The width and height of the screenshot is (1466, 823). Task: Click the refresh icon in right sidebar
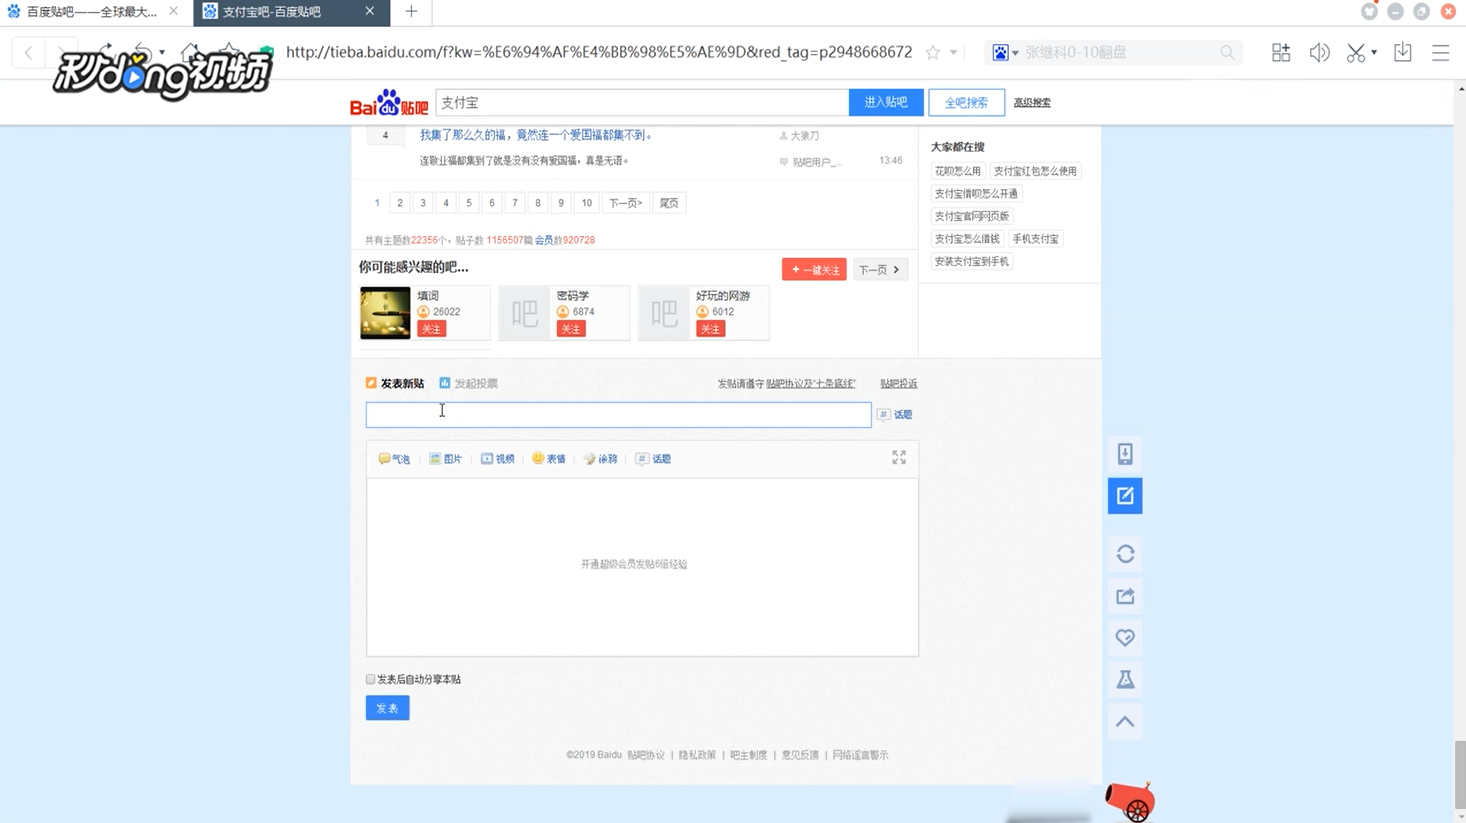click(x=1125, y=554)
